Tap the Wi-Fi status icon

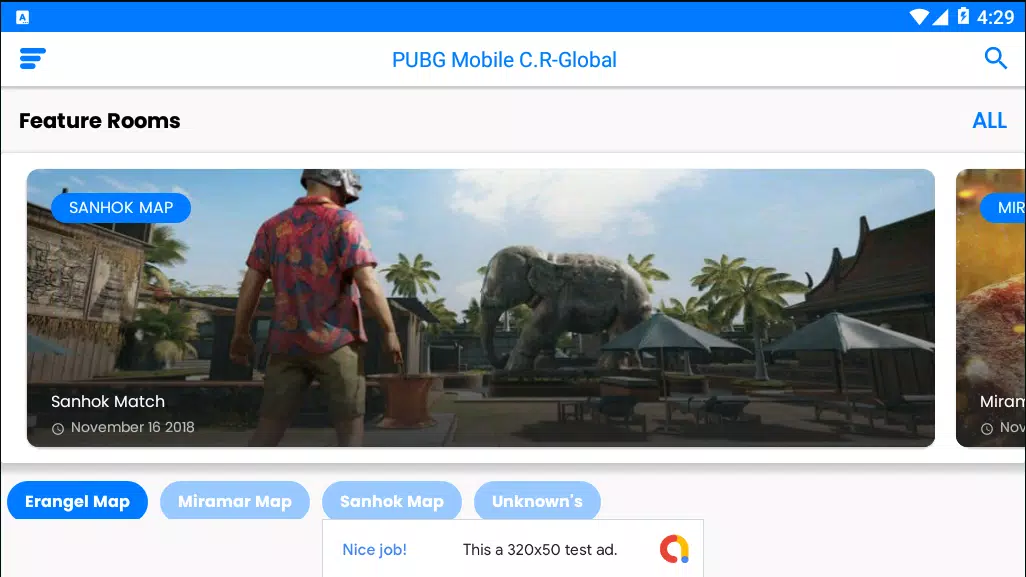(919, 16)
